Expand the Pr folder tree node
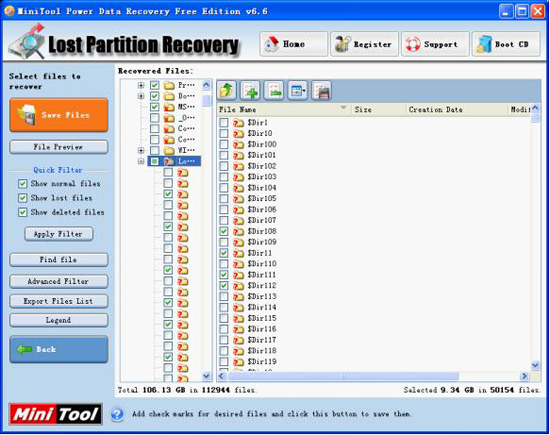550x435 pixels. [141, 85]
